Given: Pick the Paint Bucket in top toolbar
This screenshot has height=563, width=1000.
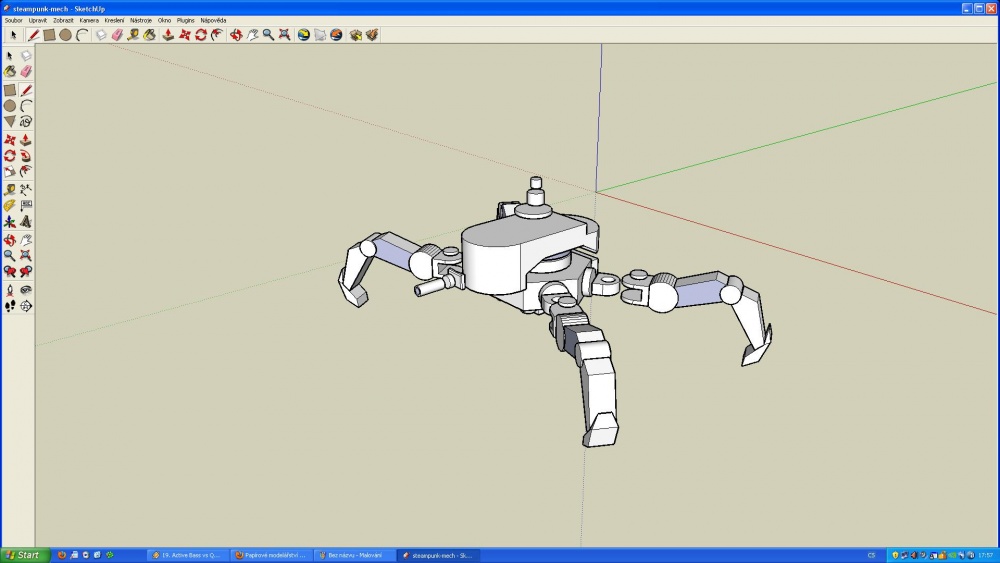Looking at the screenshot, I should point(149,35).
